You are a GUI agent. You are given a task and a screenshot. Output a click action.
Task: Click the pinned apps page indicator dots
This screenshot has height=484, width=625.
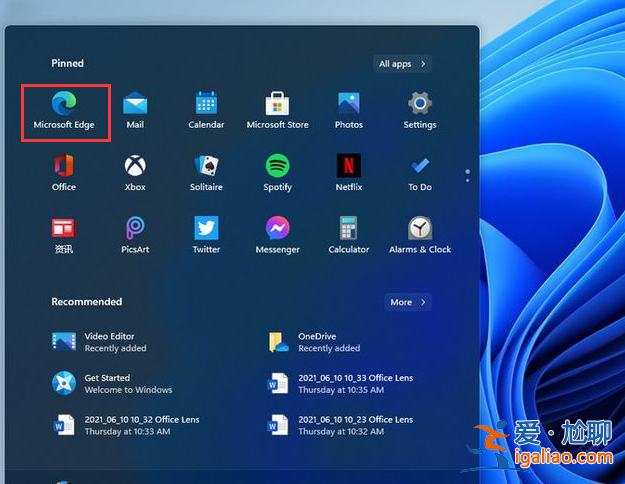(x=468, y=175)
